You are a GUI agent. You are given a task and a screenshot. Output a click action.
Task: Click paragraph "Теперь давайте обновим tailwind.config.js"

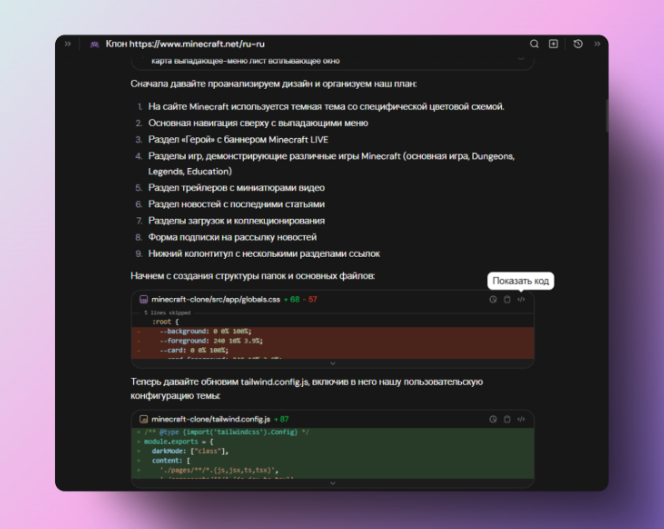click(307, 389)
